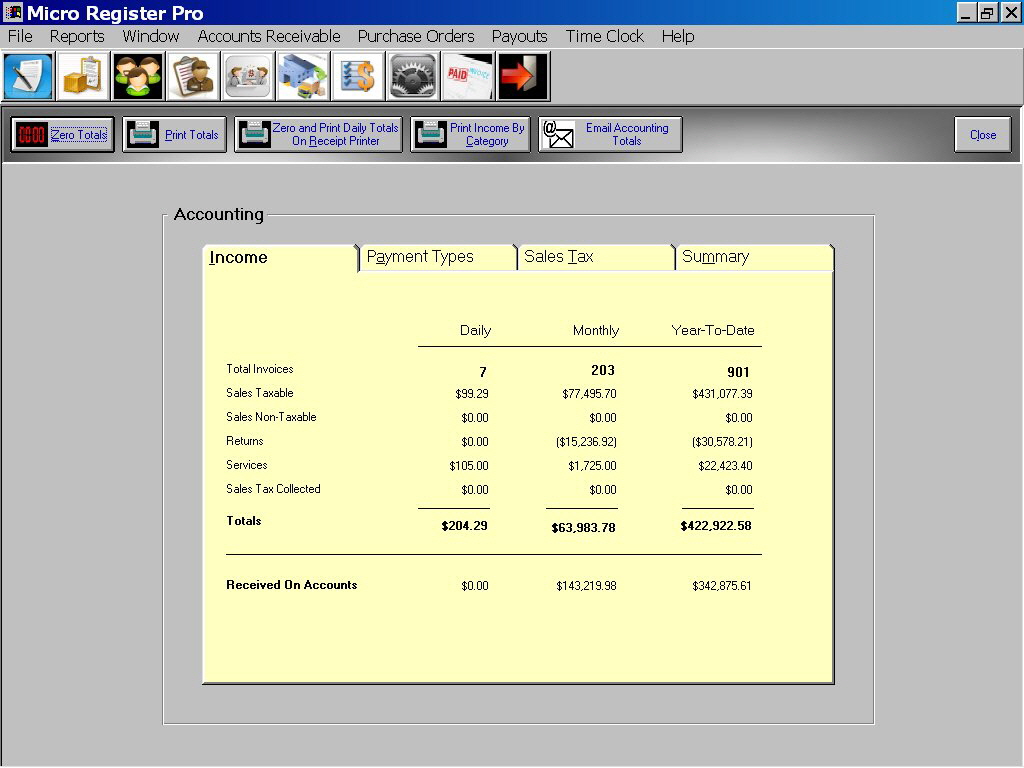The width and height of the screenshot is (1024, 768).
Task: Click Micro Register Pro title bar icon
Action: point(13,12)
